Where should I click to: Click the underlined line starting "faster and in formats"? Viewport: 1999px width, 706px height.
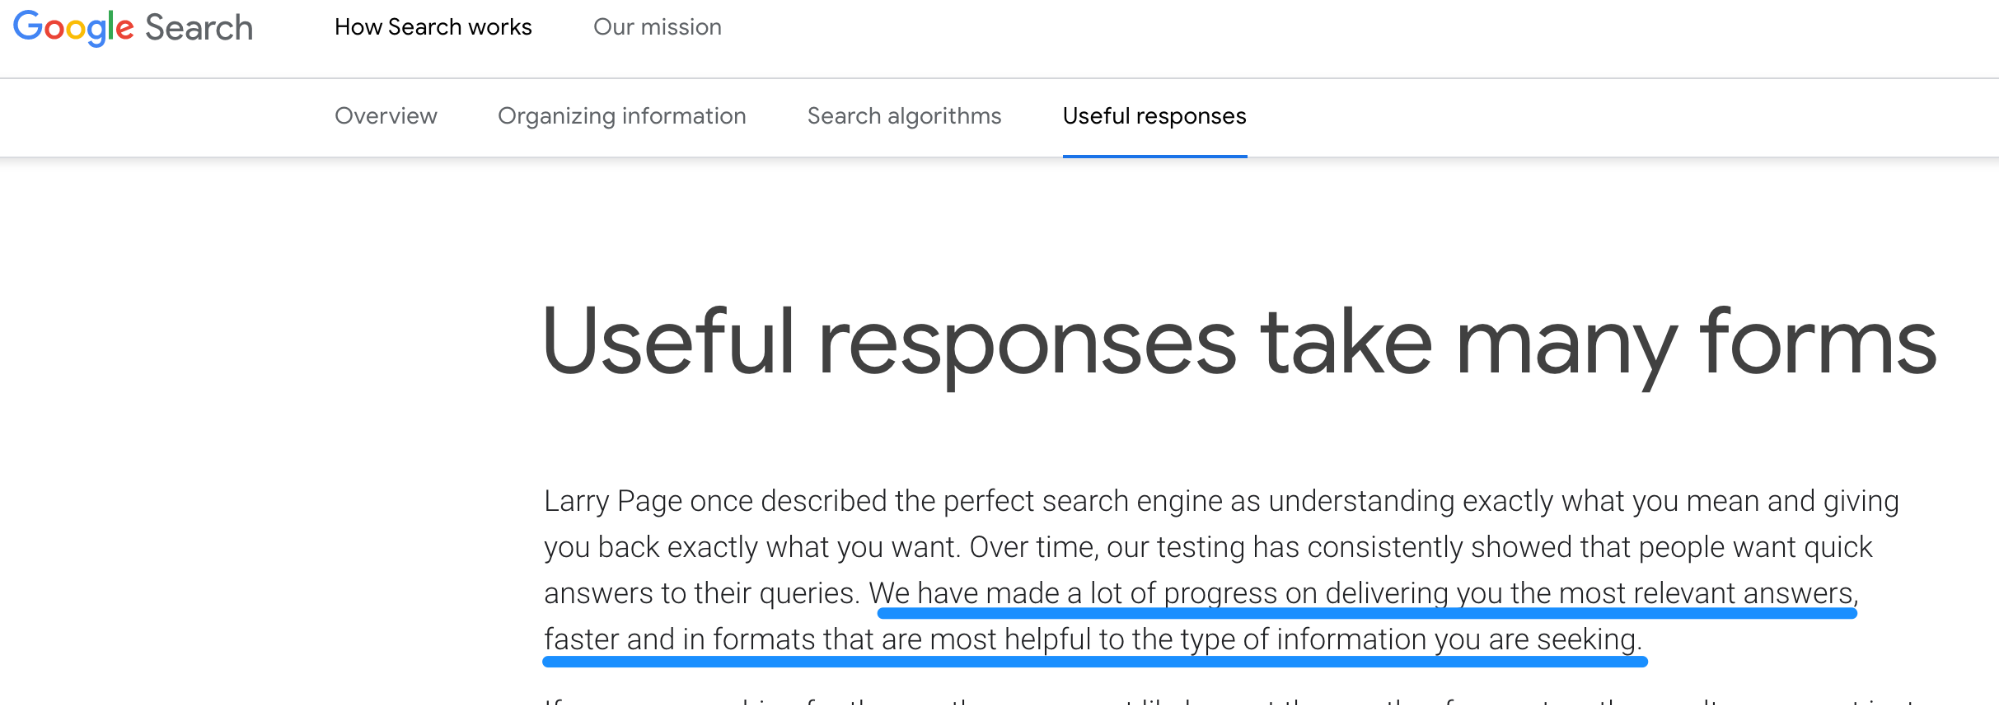click(x=1093, y=639)
